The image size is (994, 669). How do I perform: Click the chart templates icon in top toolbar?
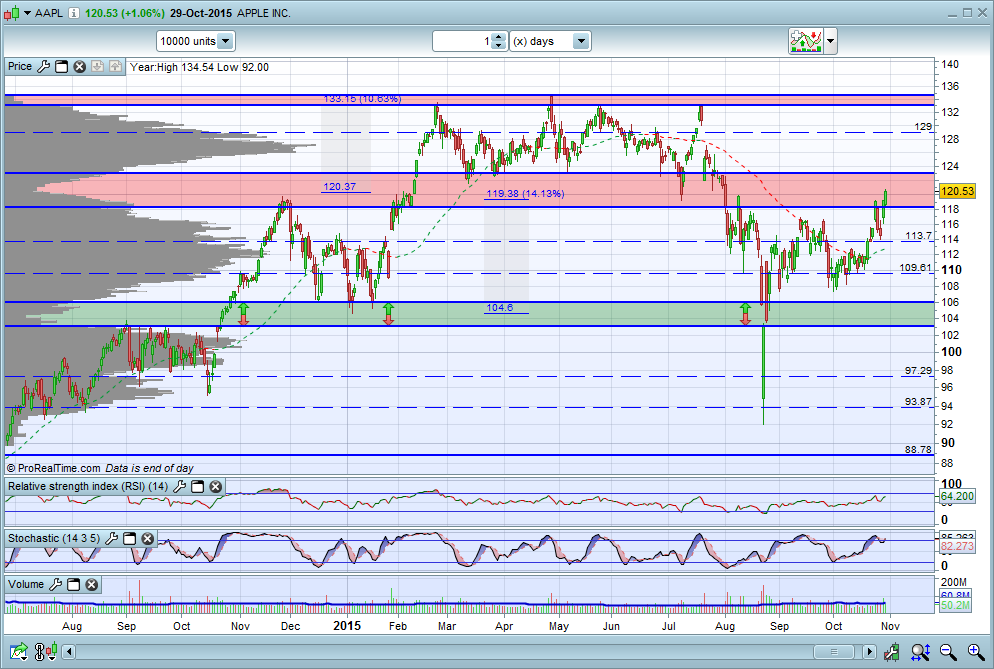tap(806, 41)
